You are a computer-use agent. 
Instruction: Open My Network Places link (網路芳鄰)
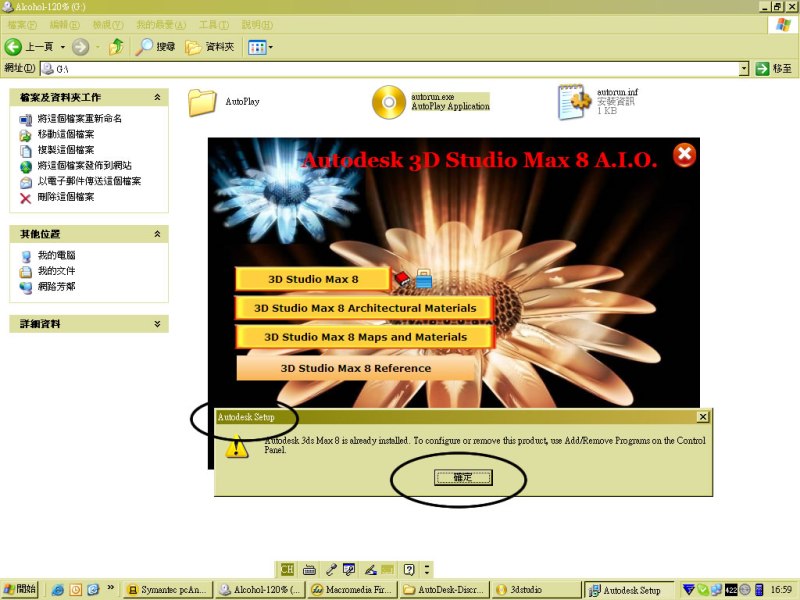[x=57, y=287]
